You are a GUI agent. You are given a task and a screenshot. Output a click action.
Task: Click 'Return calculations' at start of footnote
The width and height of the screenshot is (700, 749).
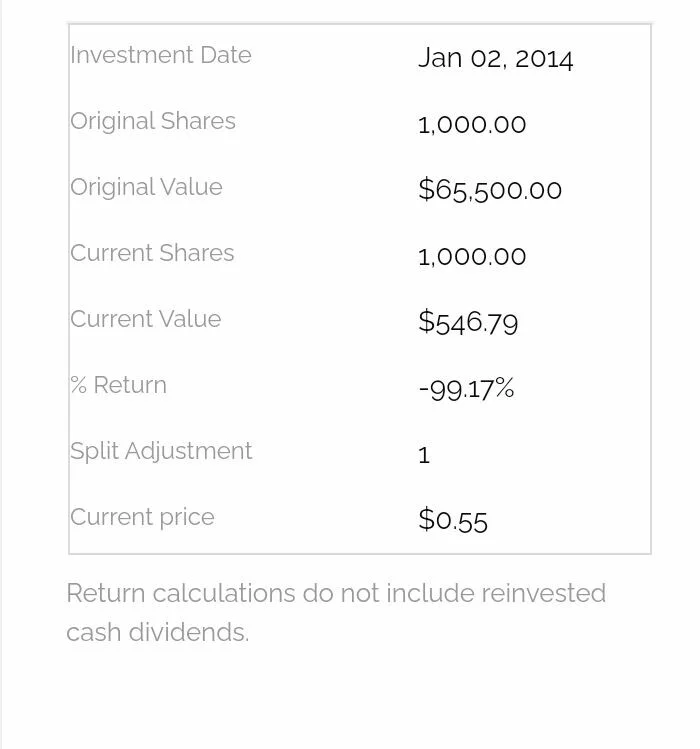click(x=181, y=594)
